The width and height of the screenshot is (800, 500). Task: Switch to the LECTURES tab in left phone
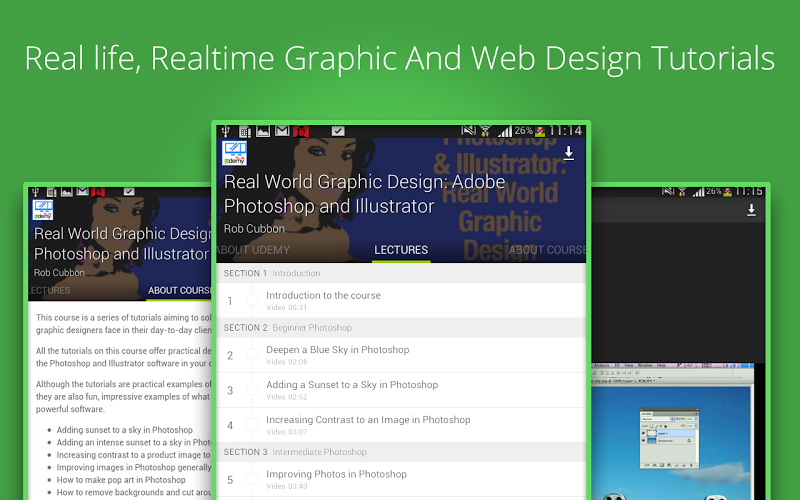point(49,290)
